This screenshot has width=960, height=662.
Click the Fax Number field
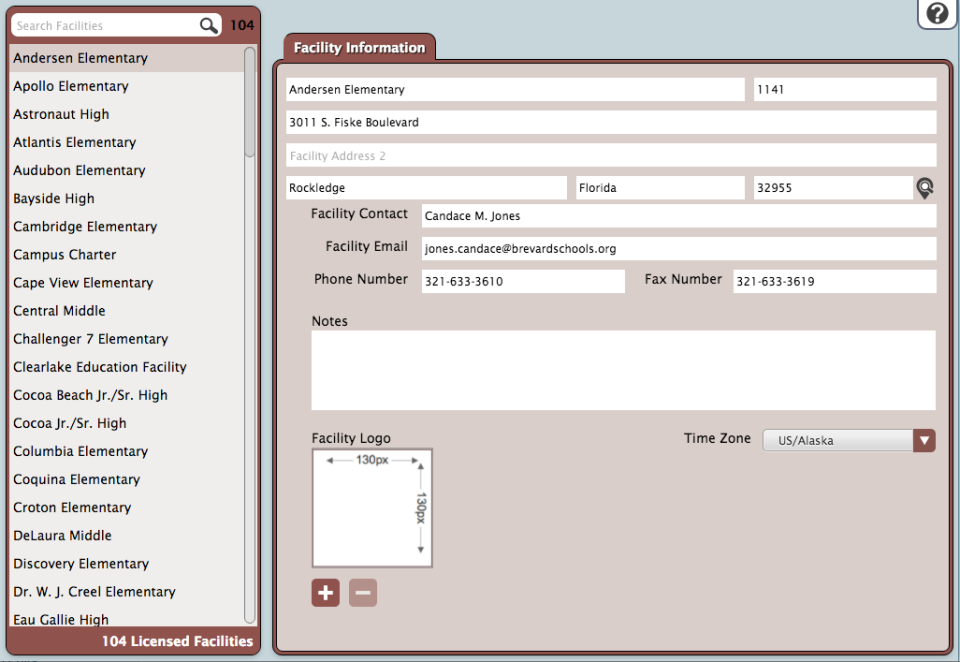click(x=834, y=282)
